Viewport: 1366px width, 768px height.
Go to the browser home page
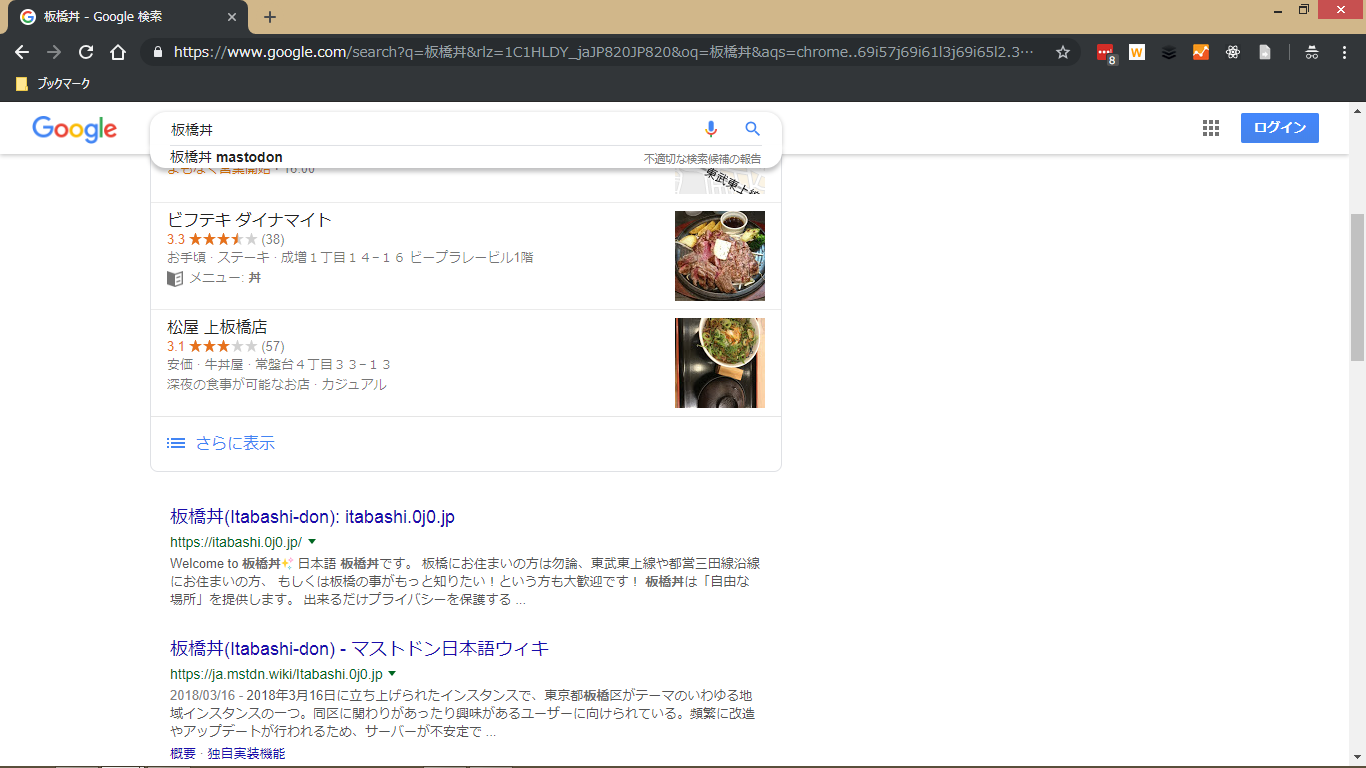click(118, 52)
